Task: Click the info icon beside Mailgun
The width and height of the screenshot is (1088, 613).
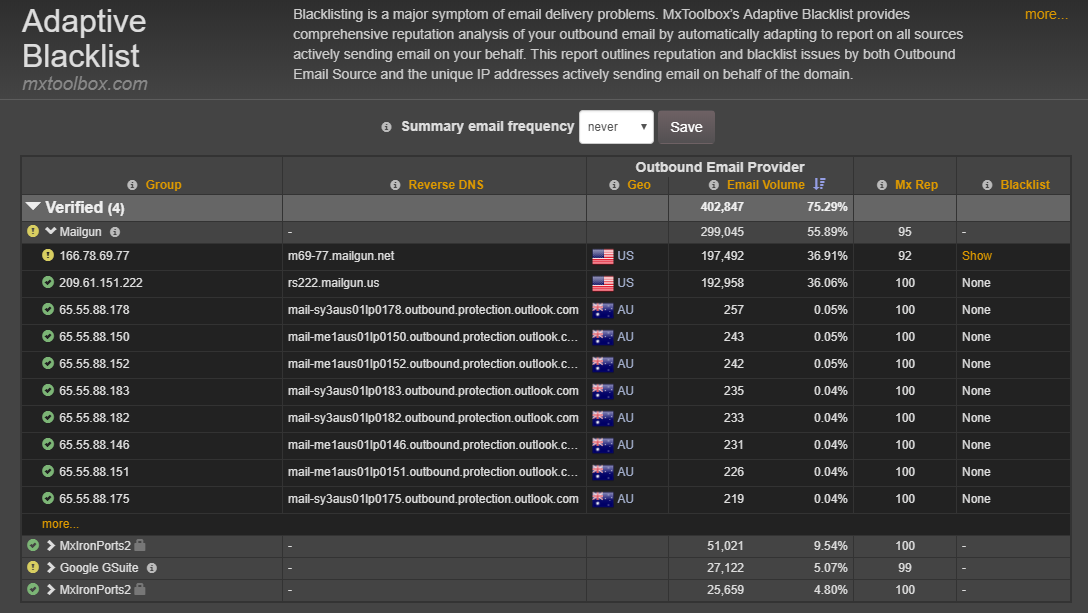Action: click(115, 232)
